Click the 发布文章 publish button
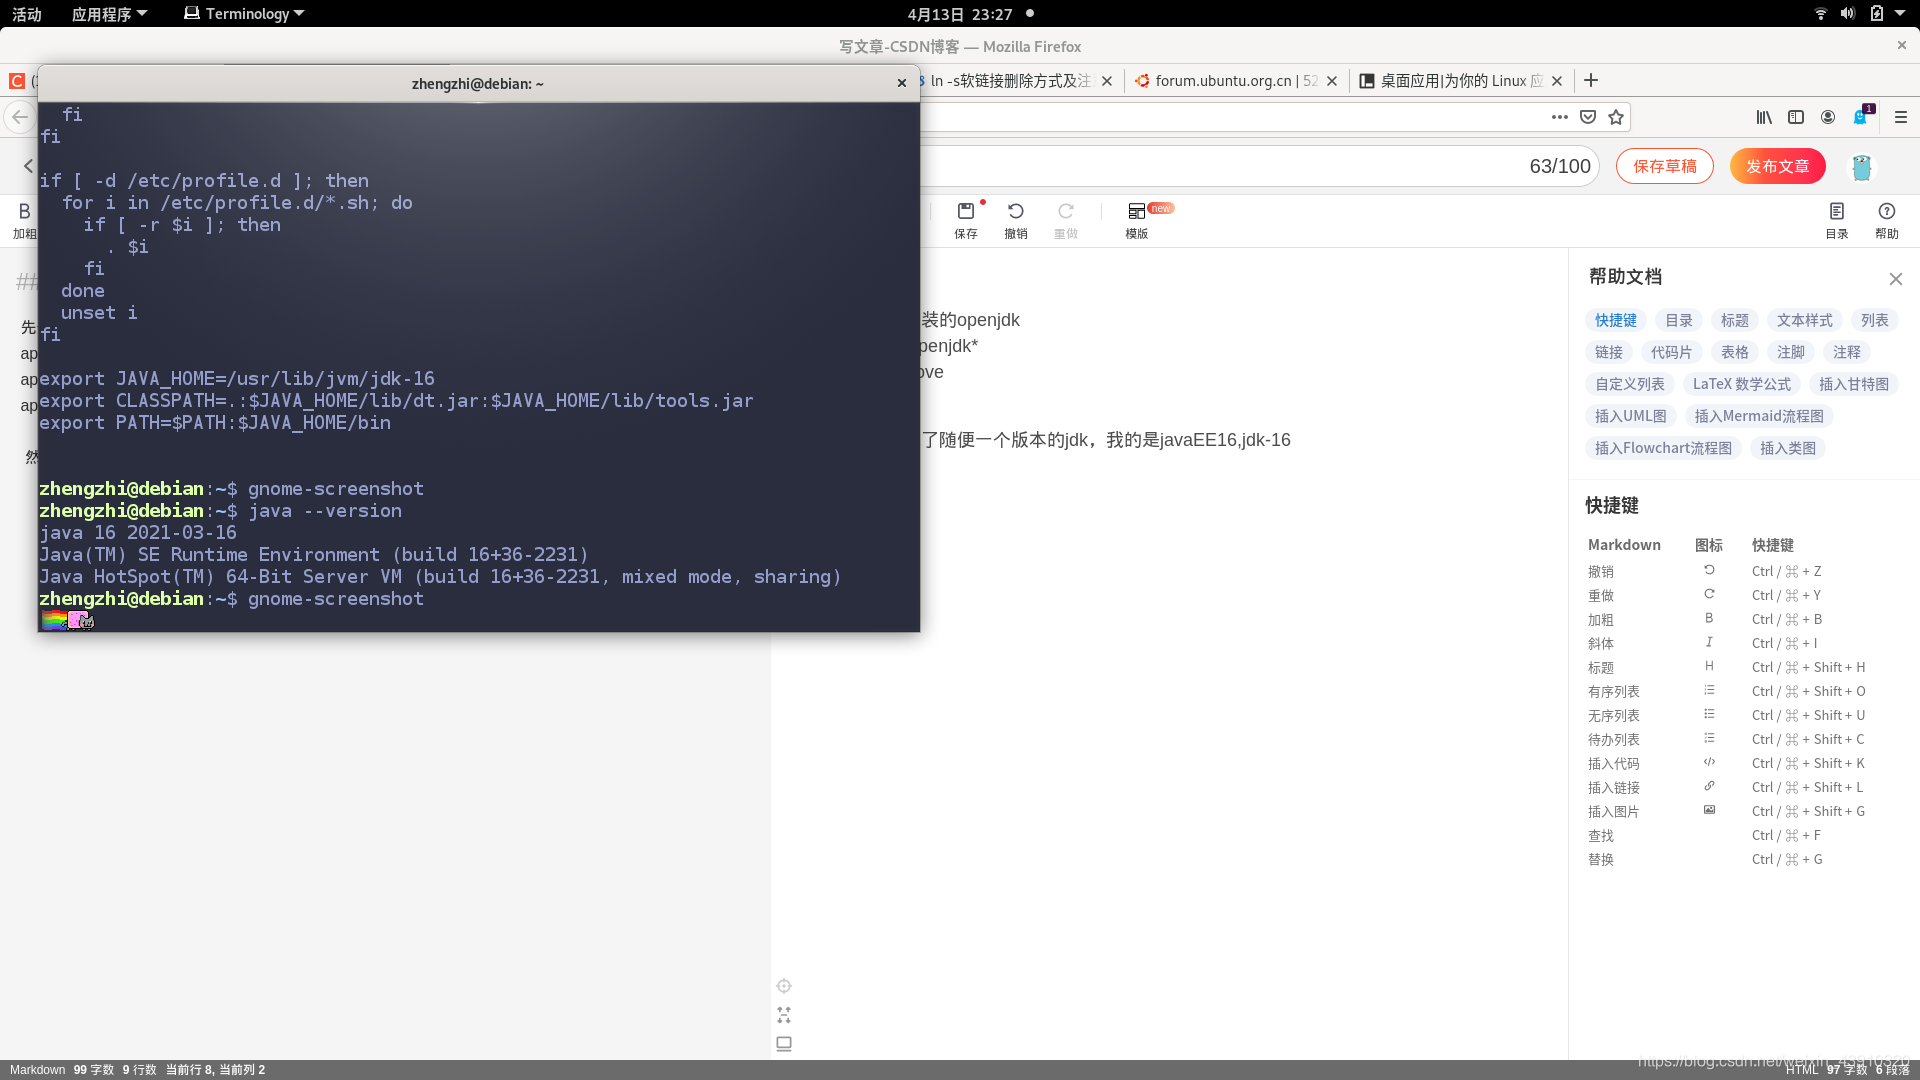Viewport: 1920px width, 1080px height. tap(1777, 166)
